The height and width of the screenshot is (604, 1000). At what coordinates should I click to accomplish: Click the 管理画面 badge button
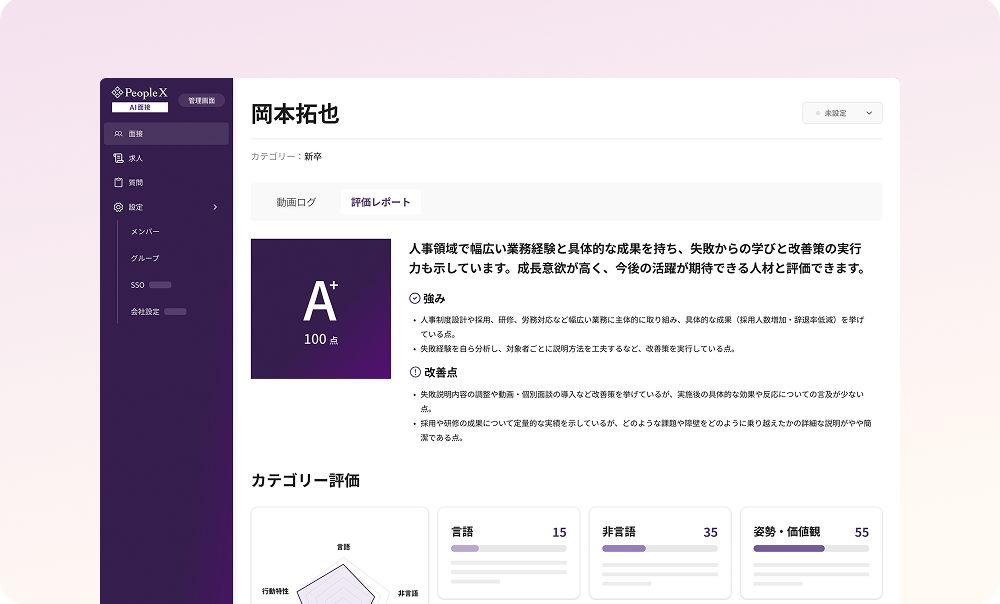[x=201, y=100]
